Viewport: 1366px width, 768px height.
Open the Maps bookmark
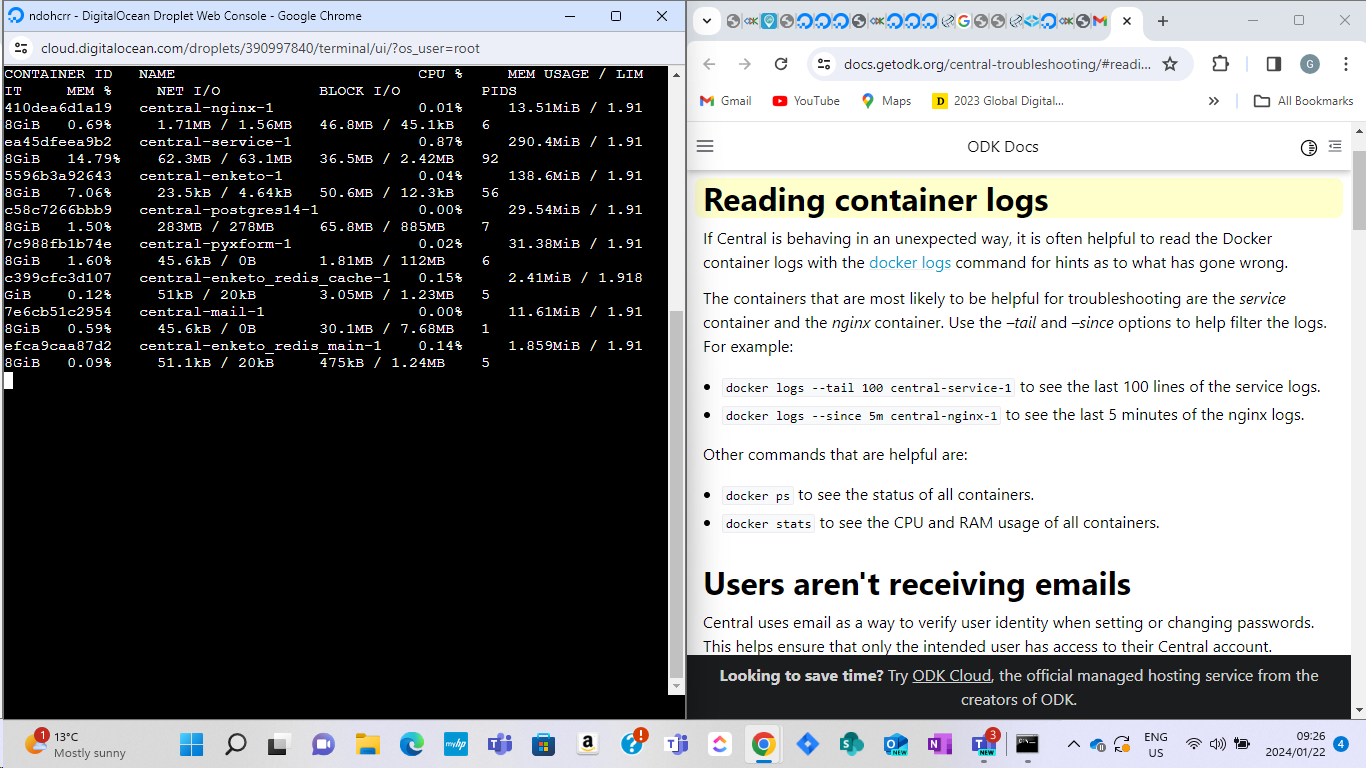[x=886, y=101]
